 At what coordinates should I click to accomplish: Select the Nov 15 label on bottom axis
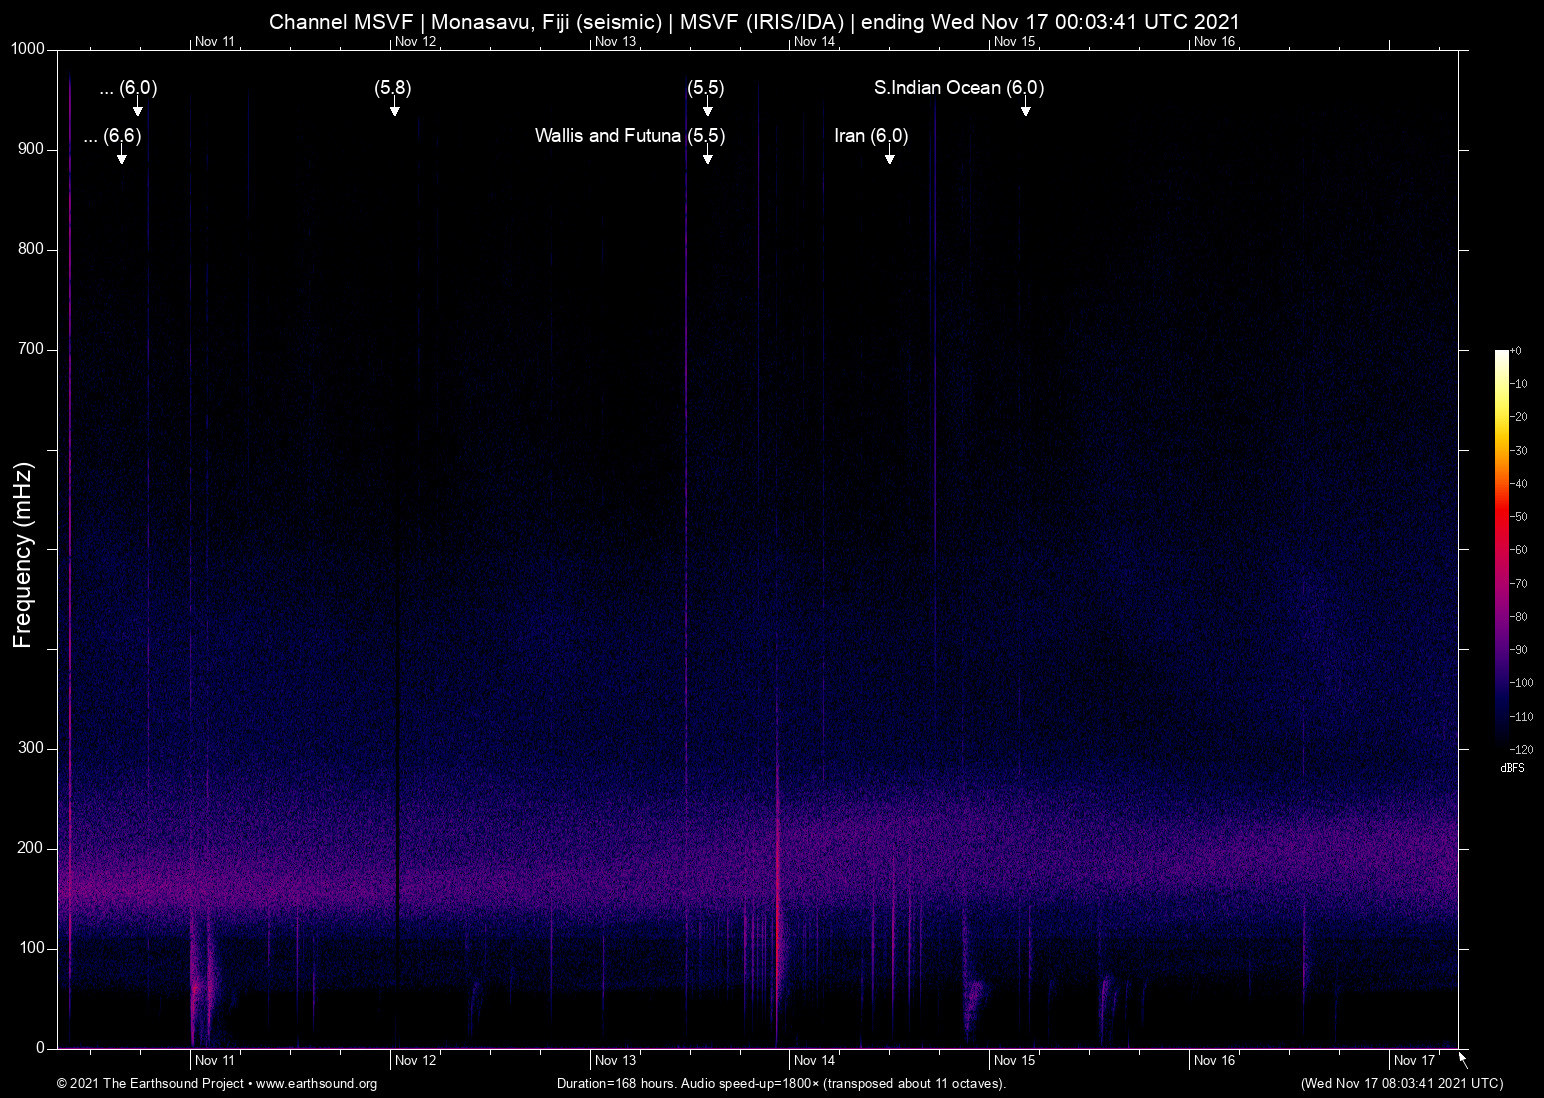pyautogui.click(x=1015, y=1060)
